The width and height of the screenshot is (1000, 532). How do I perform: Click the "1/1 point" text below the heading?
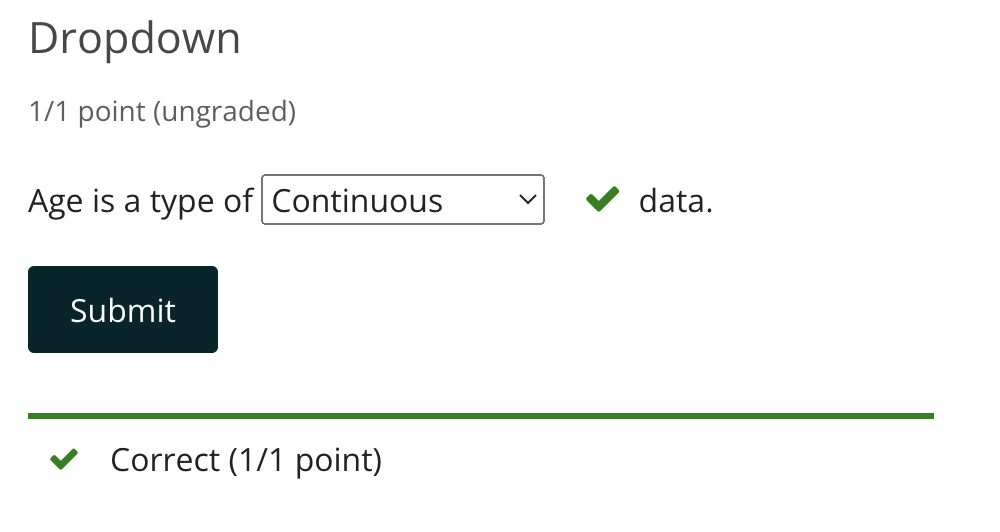(87, 112)
